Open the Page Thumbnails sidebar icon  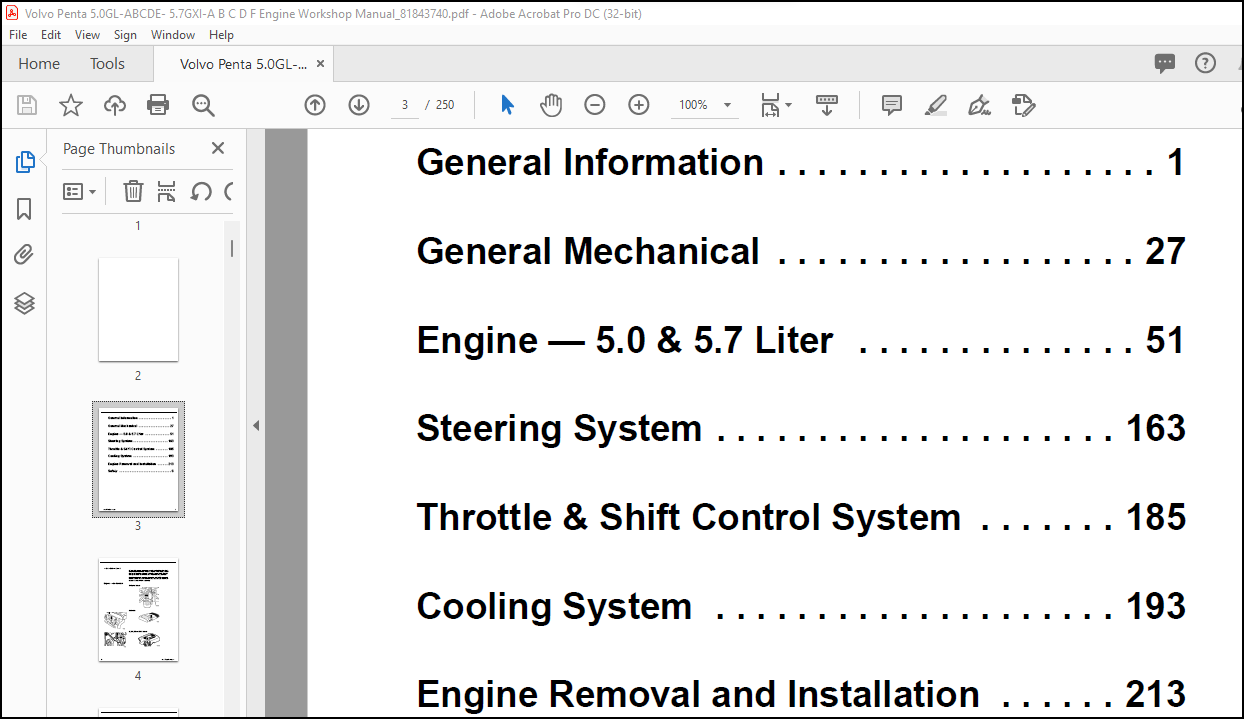(25, 162)
